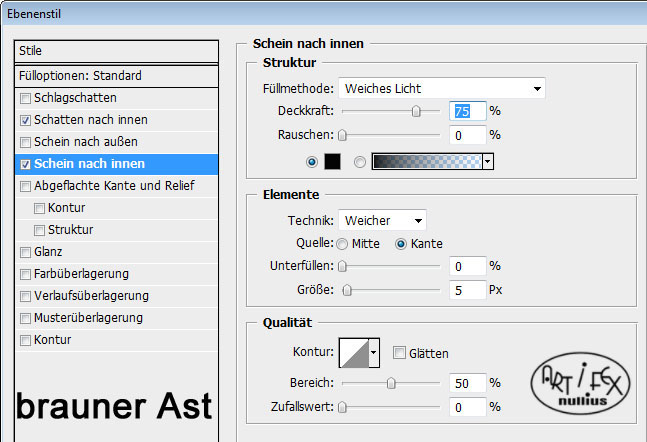
Task: Open Verlaufsüberlagerung settings label
Action: coord(91,296)
